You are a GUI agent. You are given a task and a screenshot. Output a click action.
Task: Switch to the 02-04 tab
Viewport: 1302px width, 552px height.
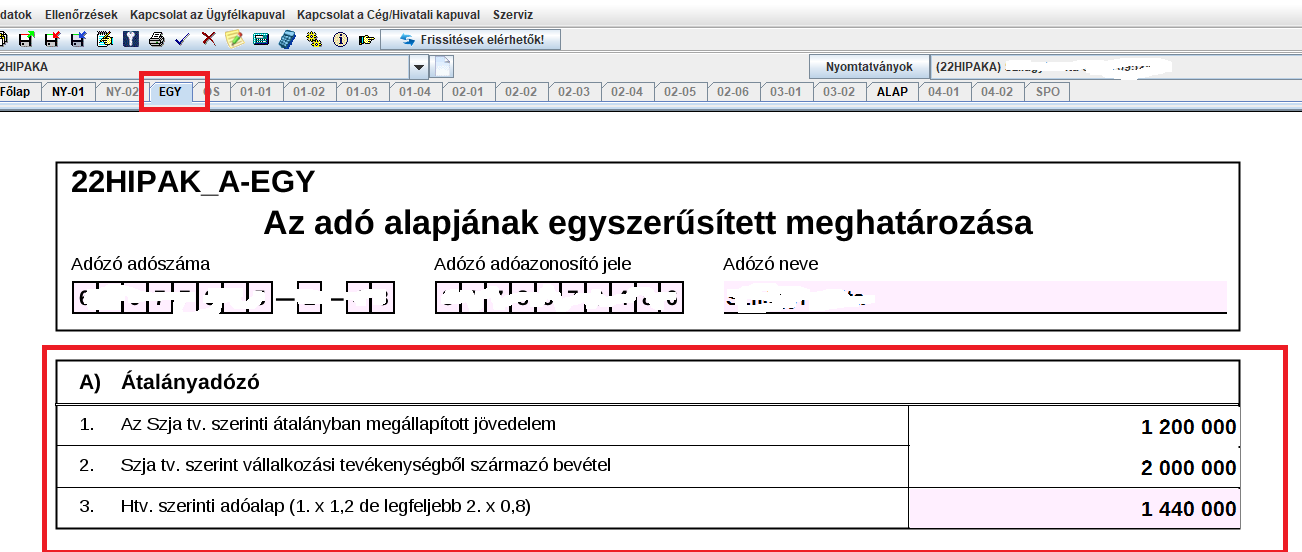(627, 92)
